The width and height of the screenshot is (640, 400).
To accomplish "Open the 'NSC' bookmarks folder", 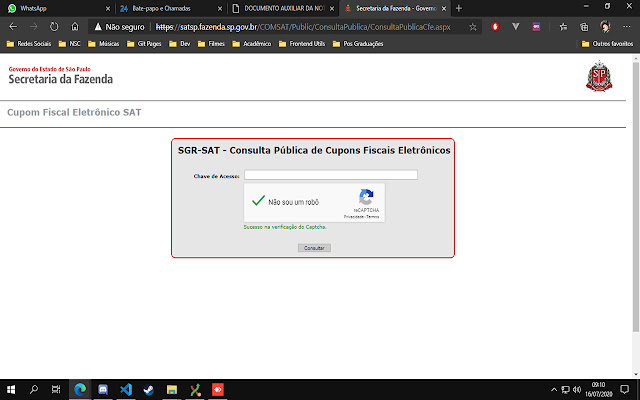I will [70, 44].
